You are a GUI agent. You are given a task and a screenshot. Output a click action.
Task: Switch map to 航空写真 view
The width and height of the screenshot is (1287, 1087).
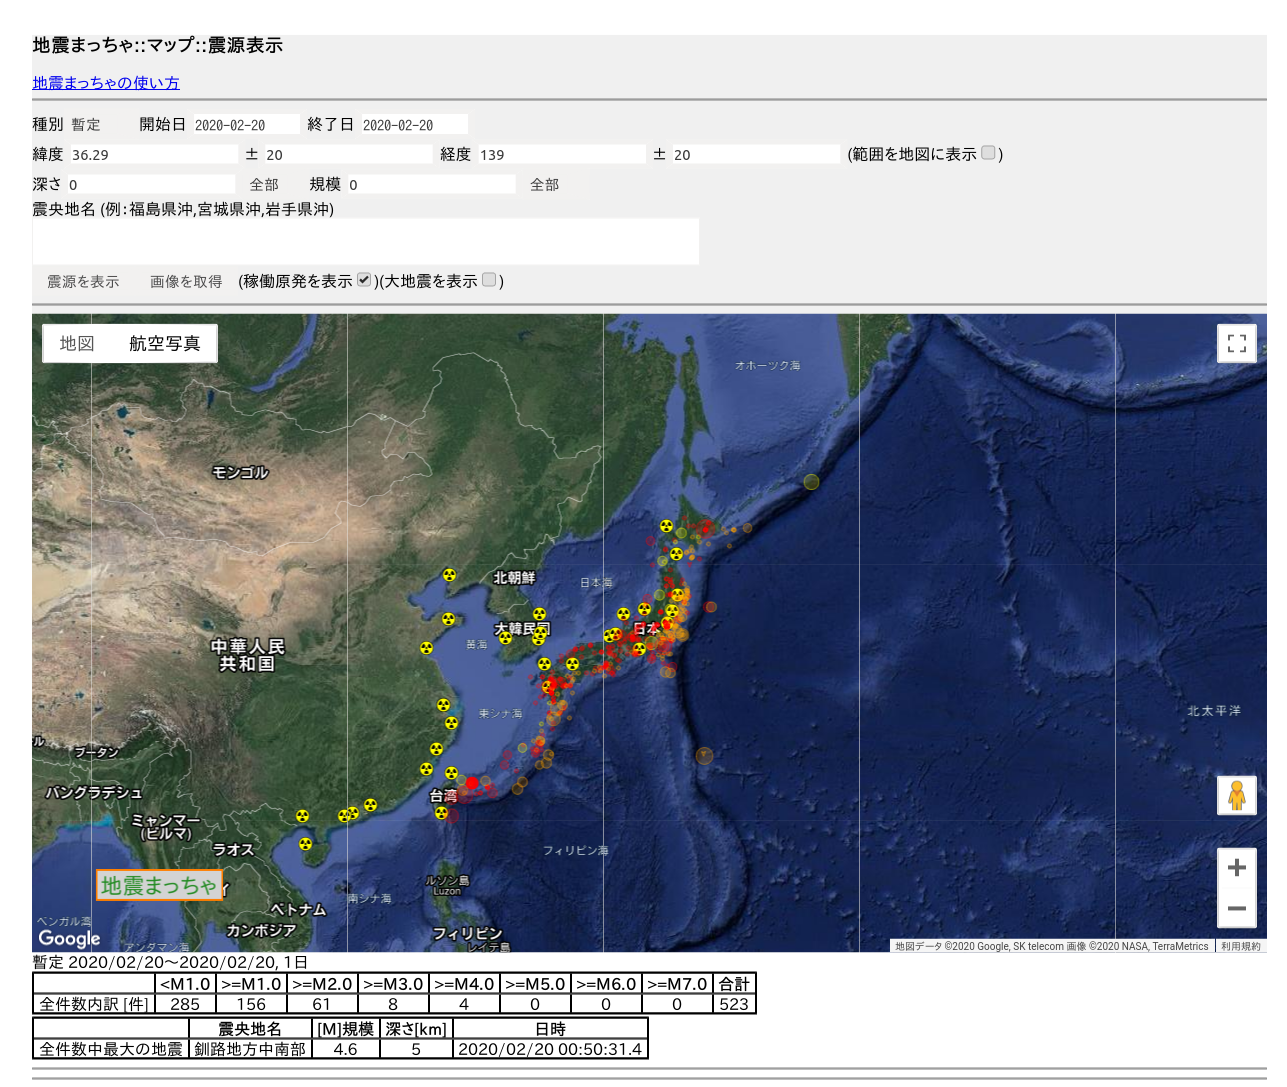[x=164, y=343]
